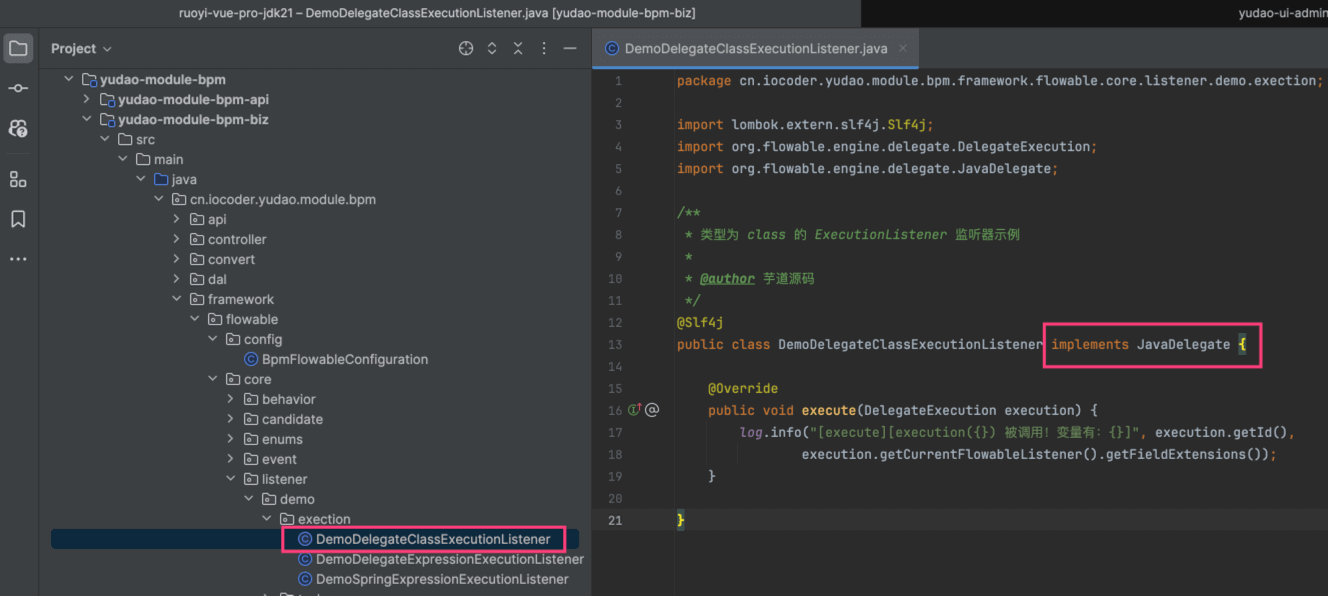The image size is (1328, 596).
Task: Open the Bookmarks tool window icon
Action: (18, 219)
